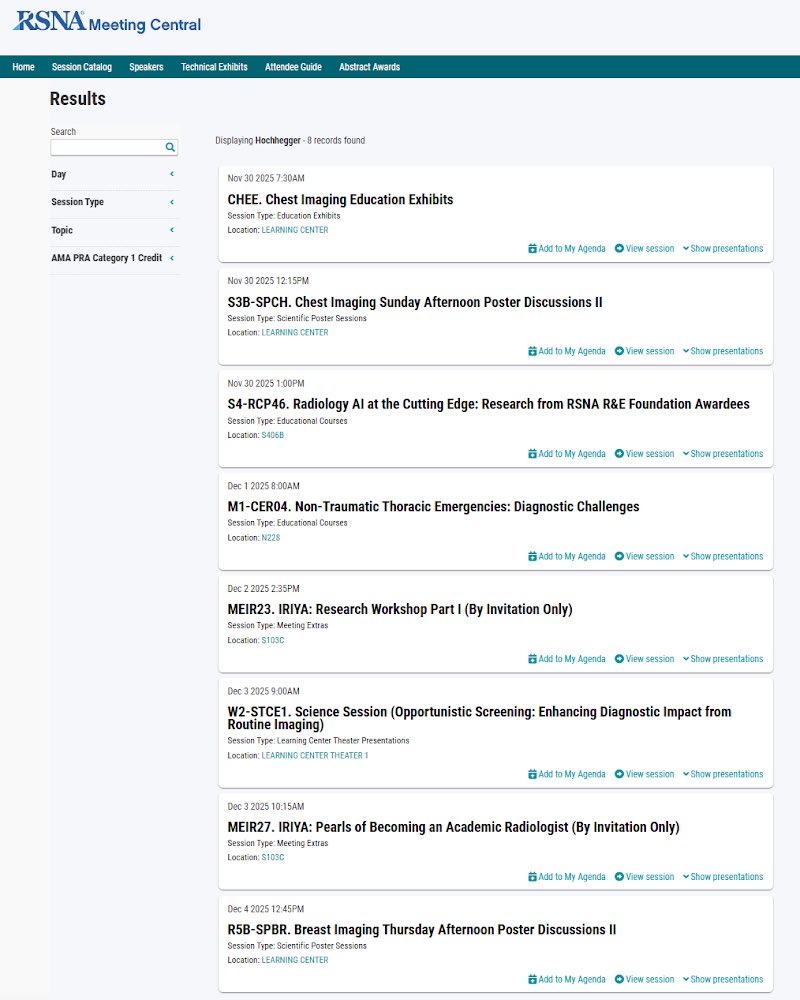View session S3B-SPCH Chest Imaging Sunday posters
This screenshot has height=1000, width=800.
pos(644,351)
